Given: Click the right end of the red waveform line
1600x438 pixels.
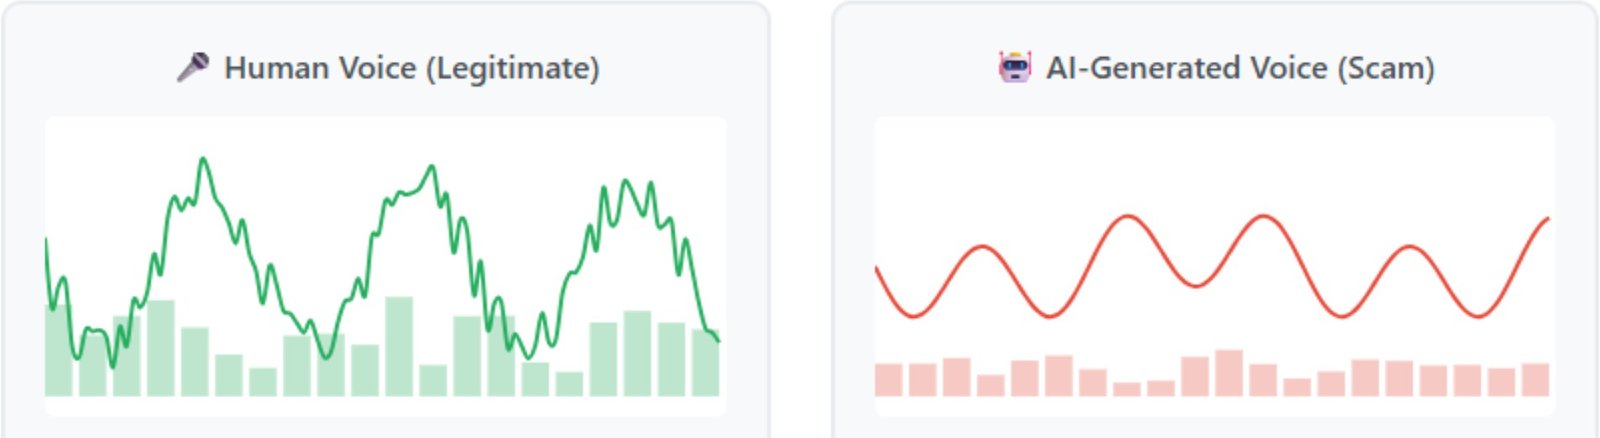Looking at the screenshot, I should (1548, 218).
